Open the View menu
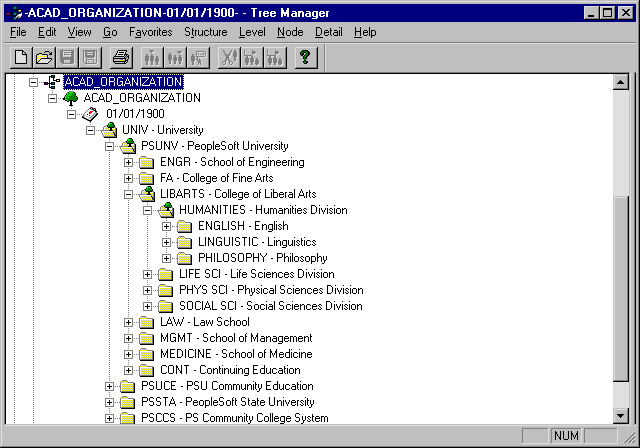The image size is (640, 448). pyautogui.click(x=80, y=32)
